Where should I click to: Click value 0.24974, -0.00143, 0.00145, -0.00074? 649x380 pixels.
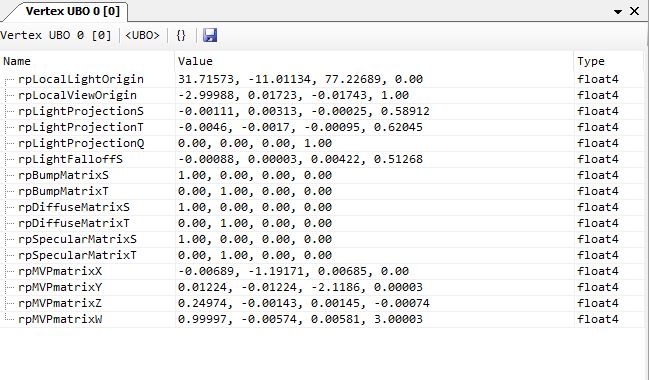[x=304, y=303]
